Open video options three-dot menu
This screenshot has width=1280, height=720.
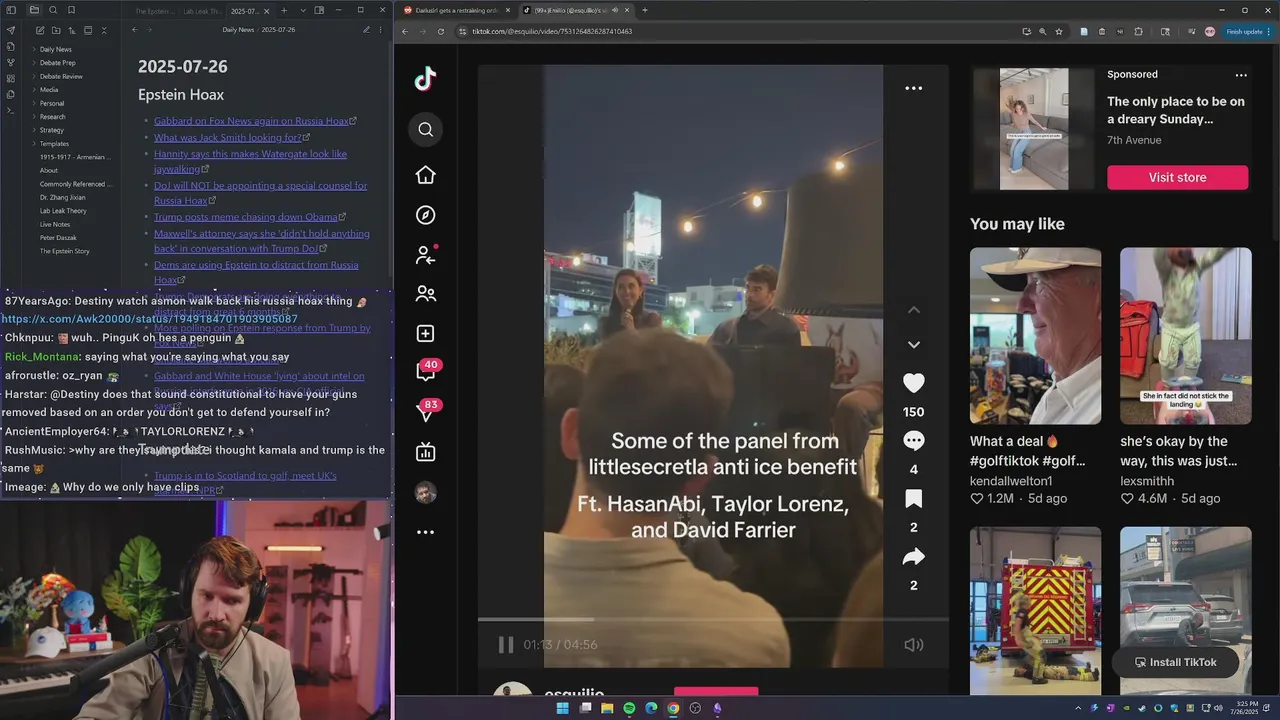913,88
